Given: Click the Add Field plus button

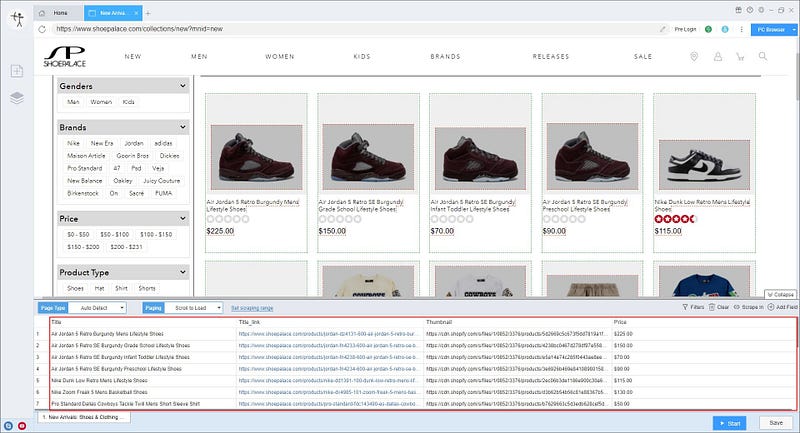Looking at the screenshot, I should (783, 307).
